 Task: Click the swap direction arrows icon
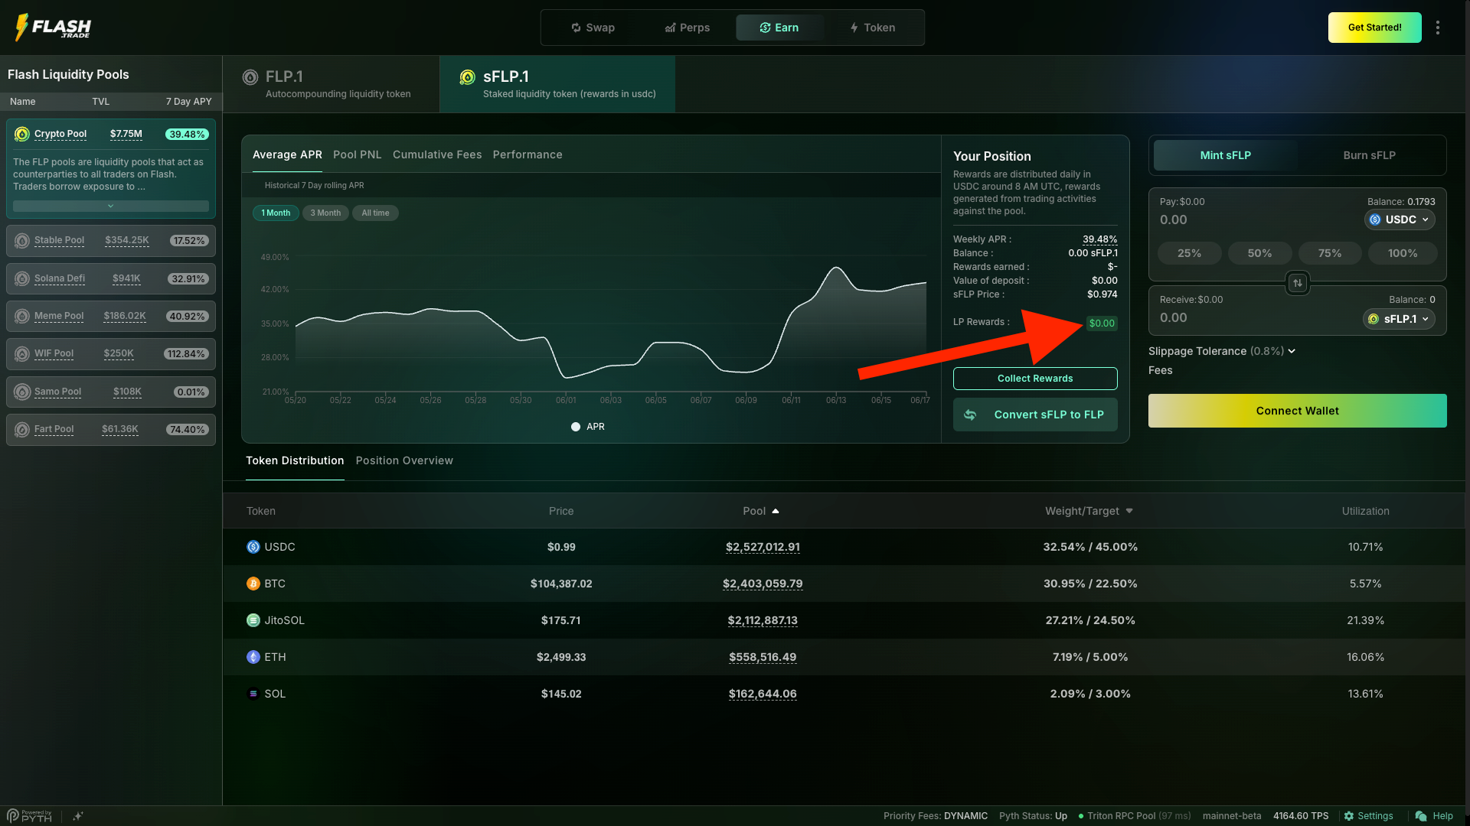(1297, 283)
